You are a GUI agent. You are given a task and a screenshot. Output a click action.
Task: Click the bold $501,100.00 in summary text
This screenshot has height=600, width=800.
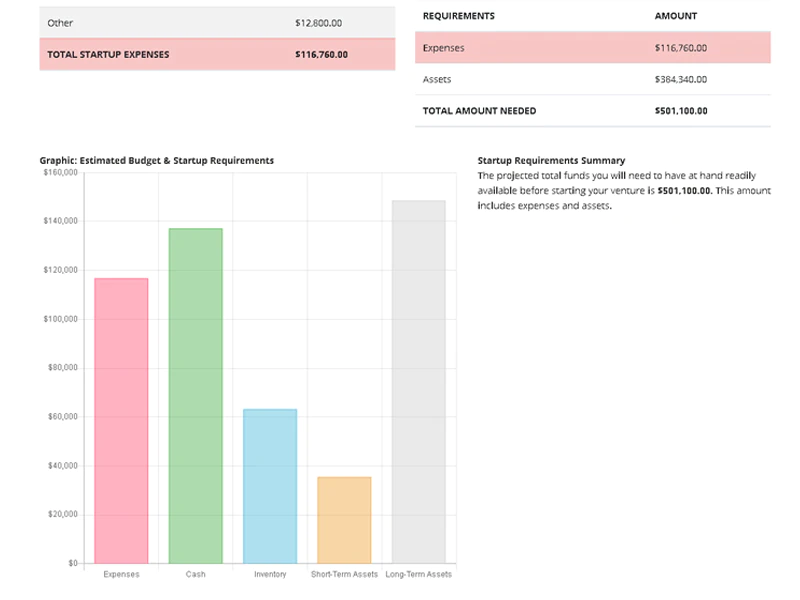(684, 190)
